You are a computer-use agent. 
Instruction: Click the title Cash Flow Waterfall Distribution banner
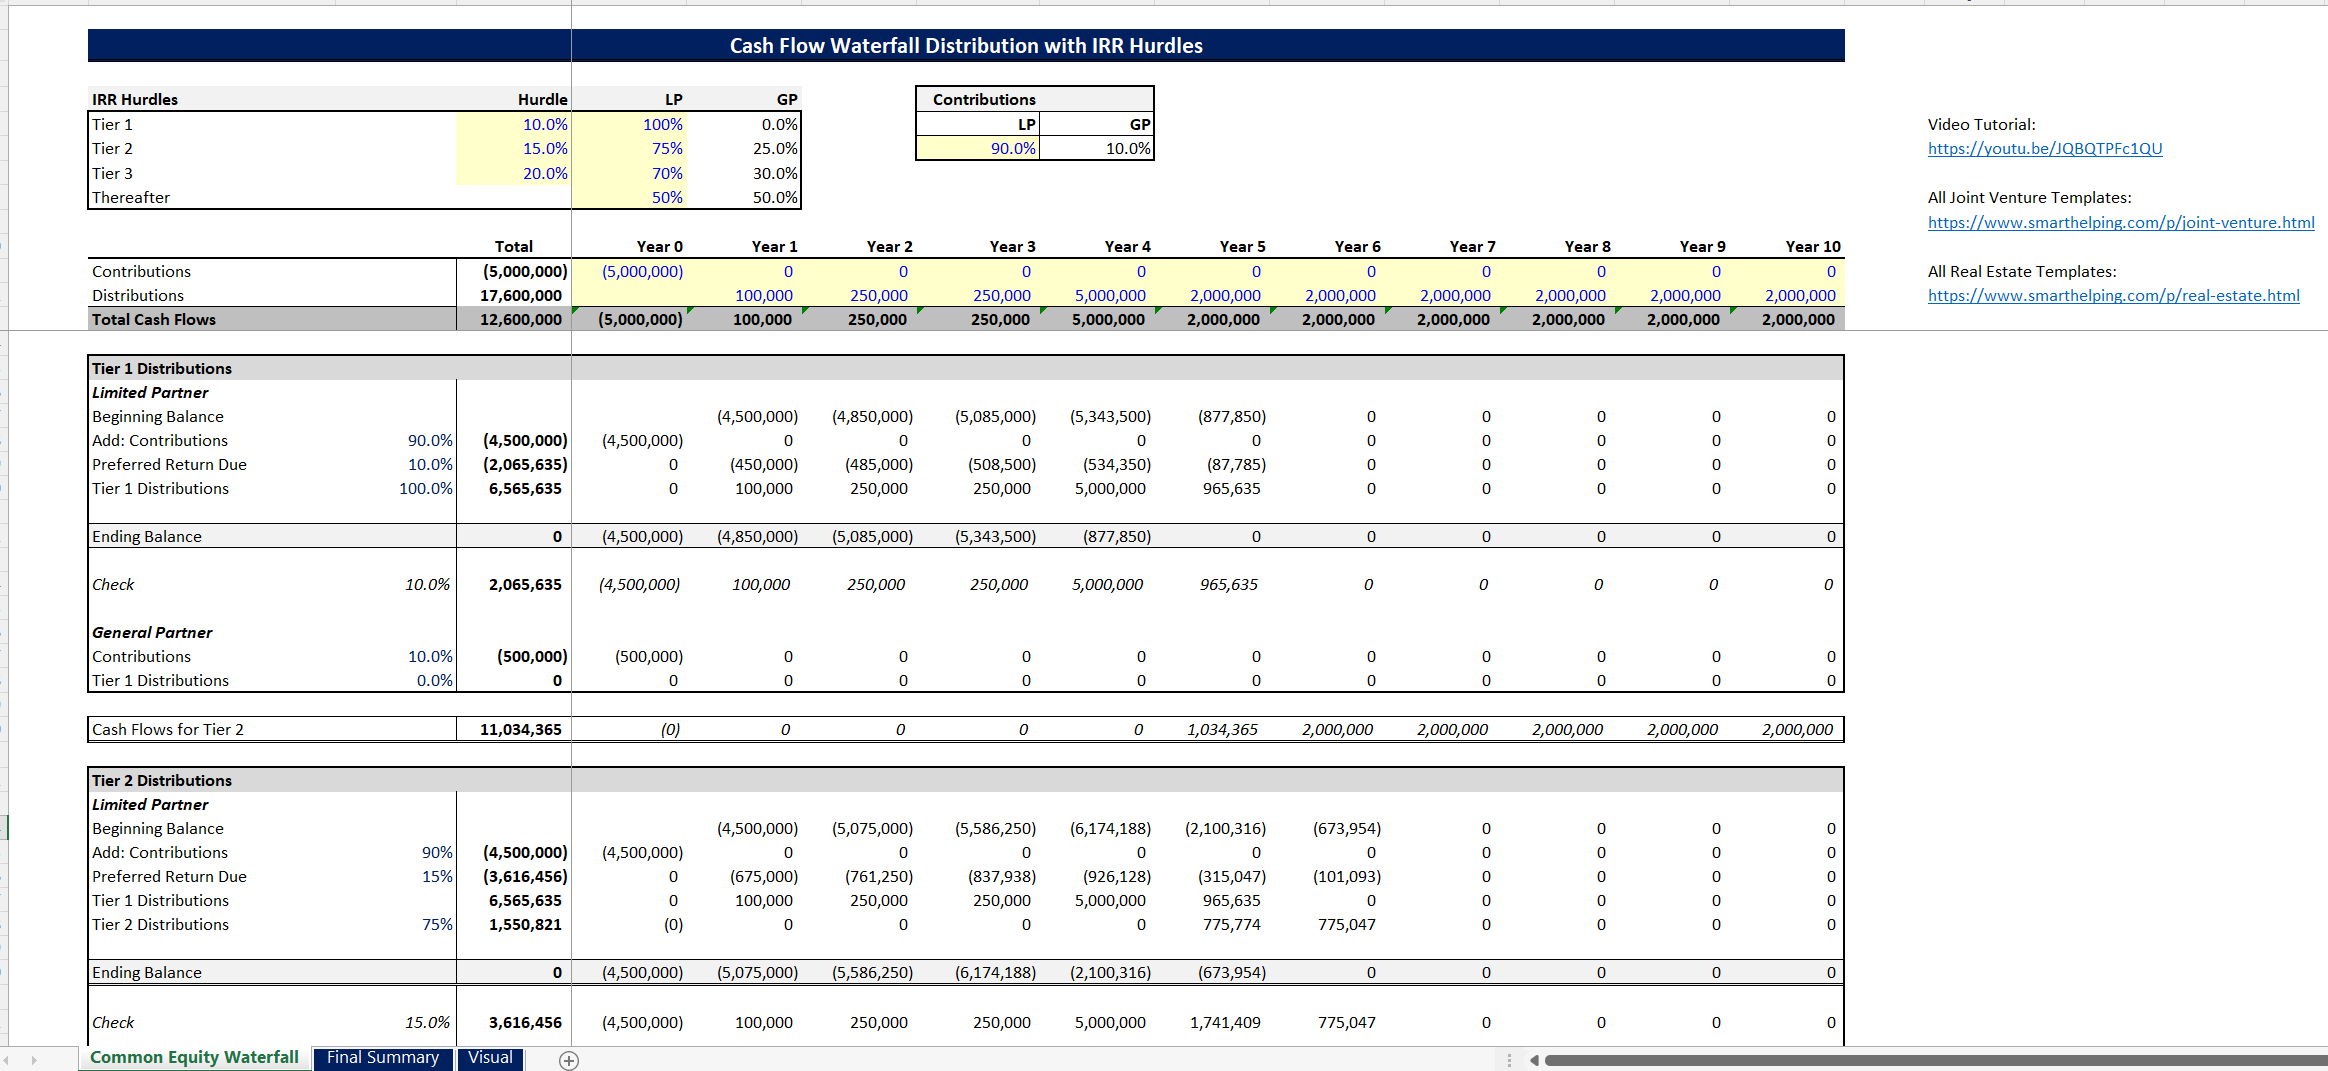(966, 46)
